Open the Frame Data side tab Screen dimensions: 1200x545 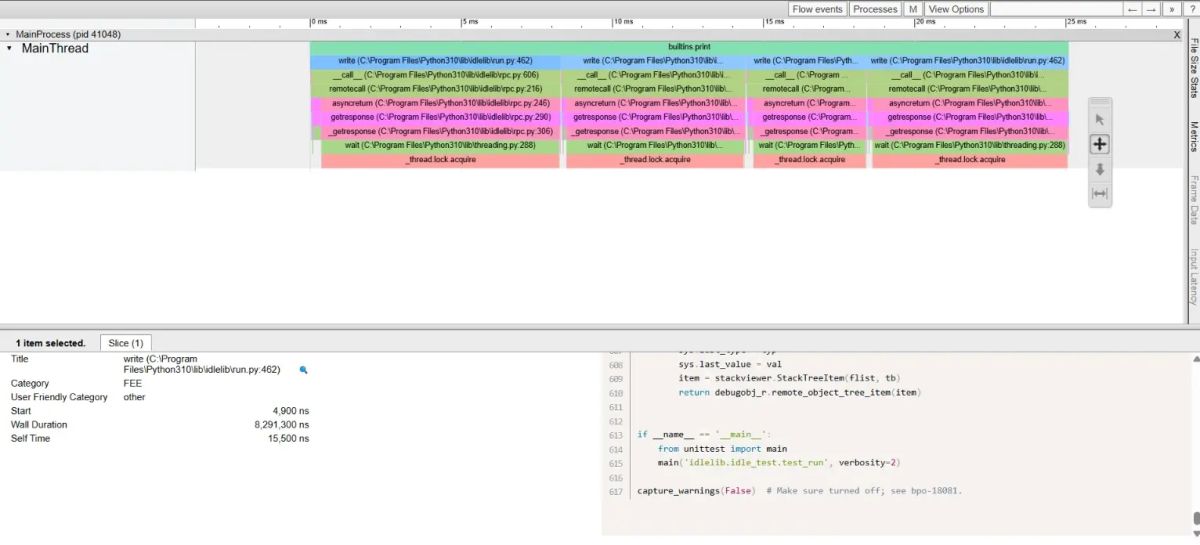click(1193, 199)
